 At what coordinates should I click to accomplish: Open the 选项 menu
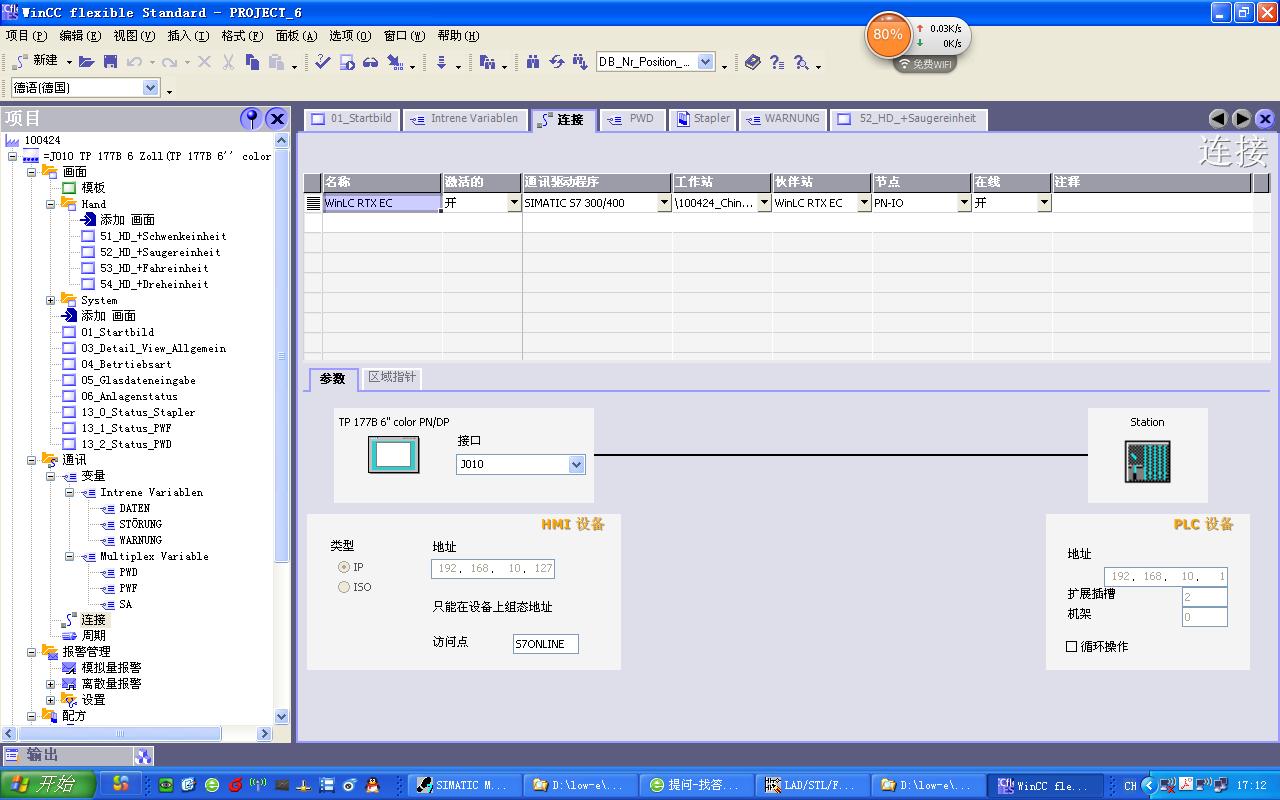(350, 35)
